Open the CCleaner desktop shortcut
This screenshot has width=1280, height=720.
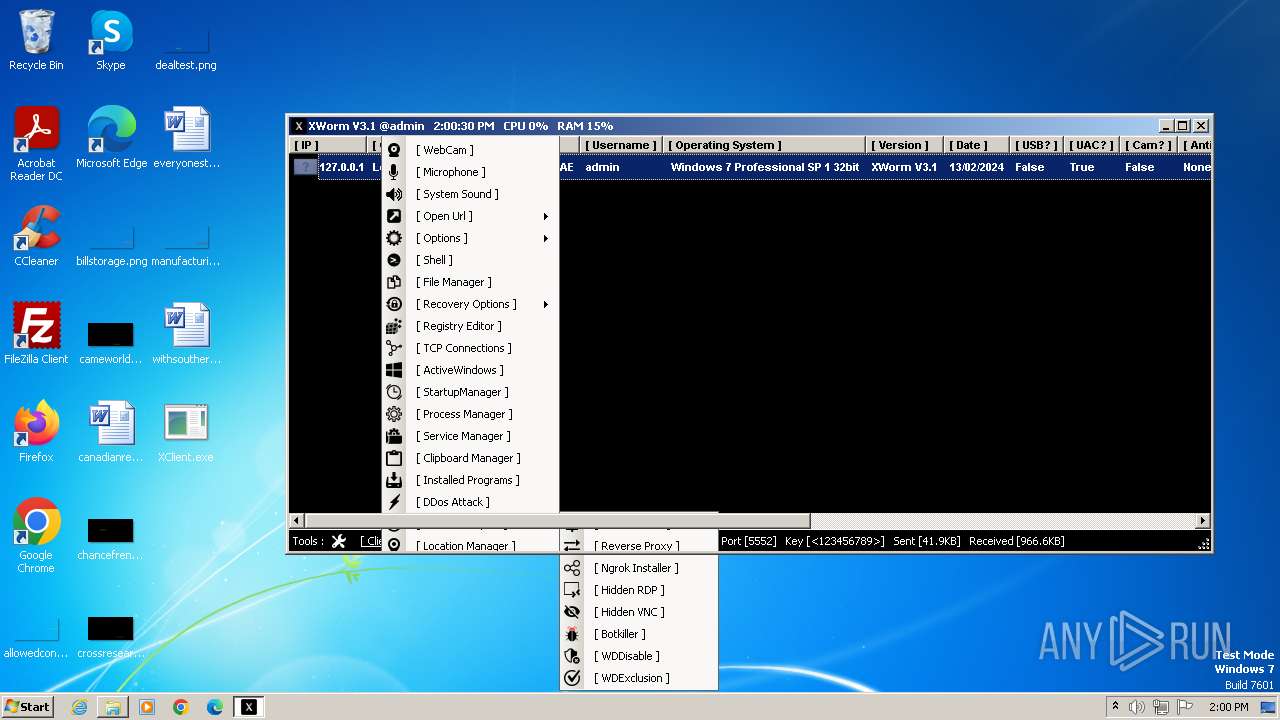pyautogui.click(x=36, y=236)
